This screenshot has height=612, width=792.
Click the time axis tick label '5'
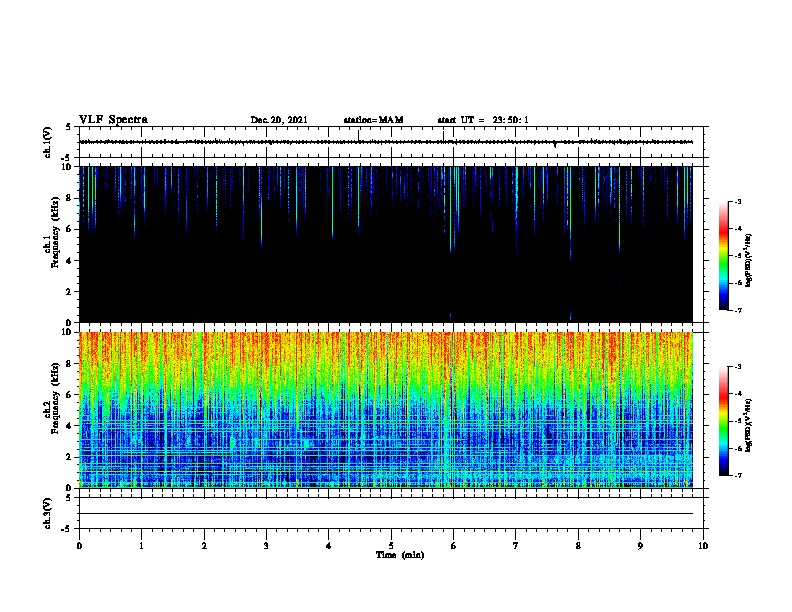[391, 546]
